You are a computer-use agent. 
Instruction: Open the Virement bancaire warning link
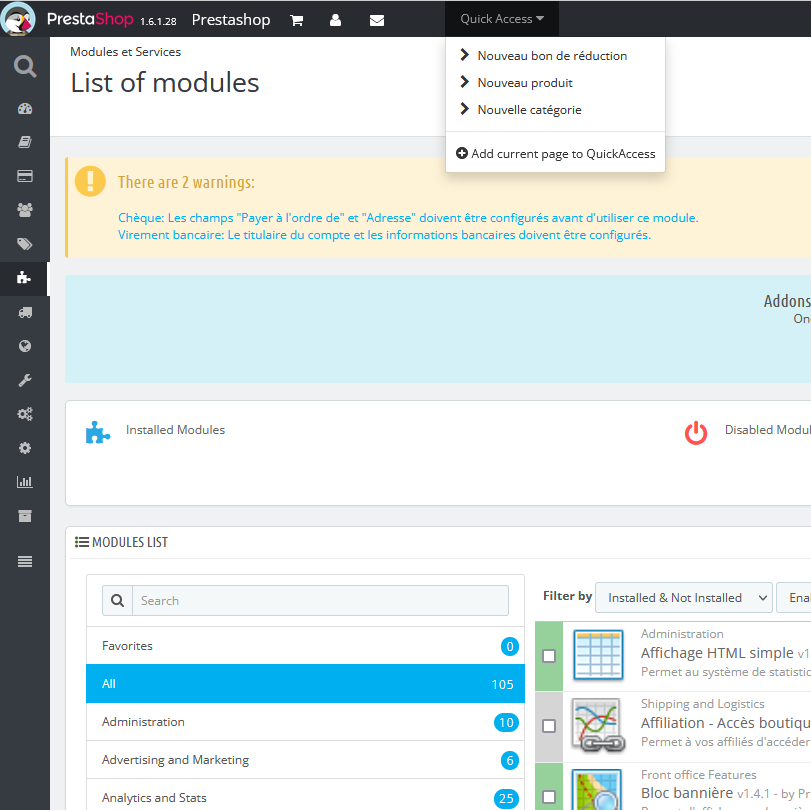[x=384, y=235]
